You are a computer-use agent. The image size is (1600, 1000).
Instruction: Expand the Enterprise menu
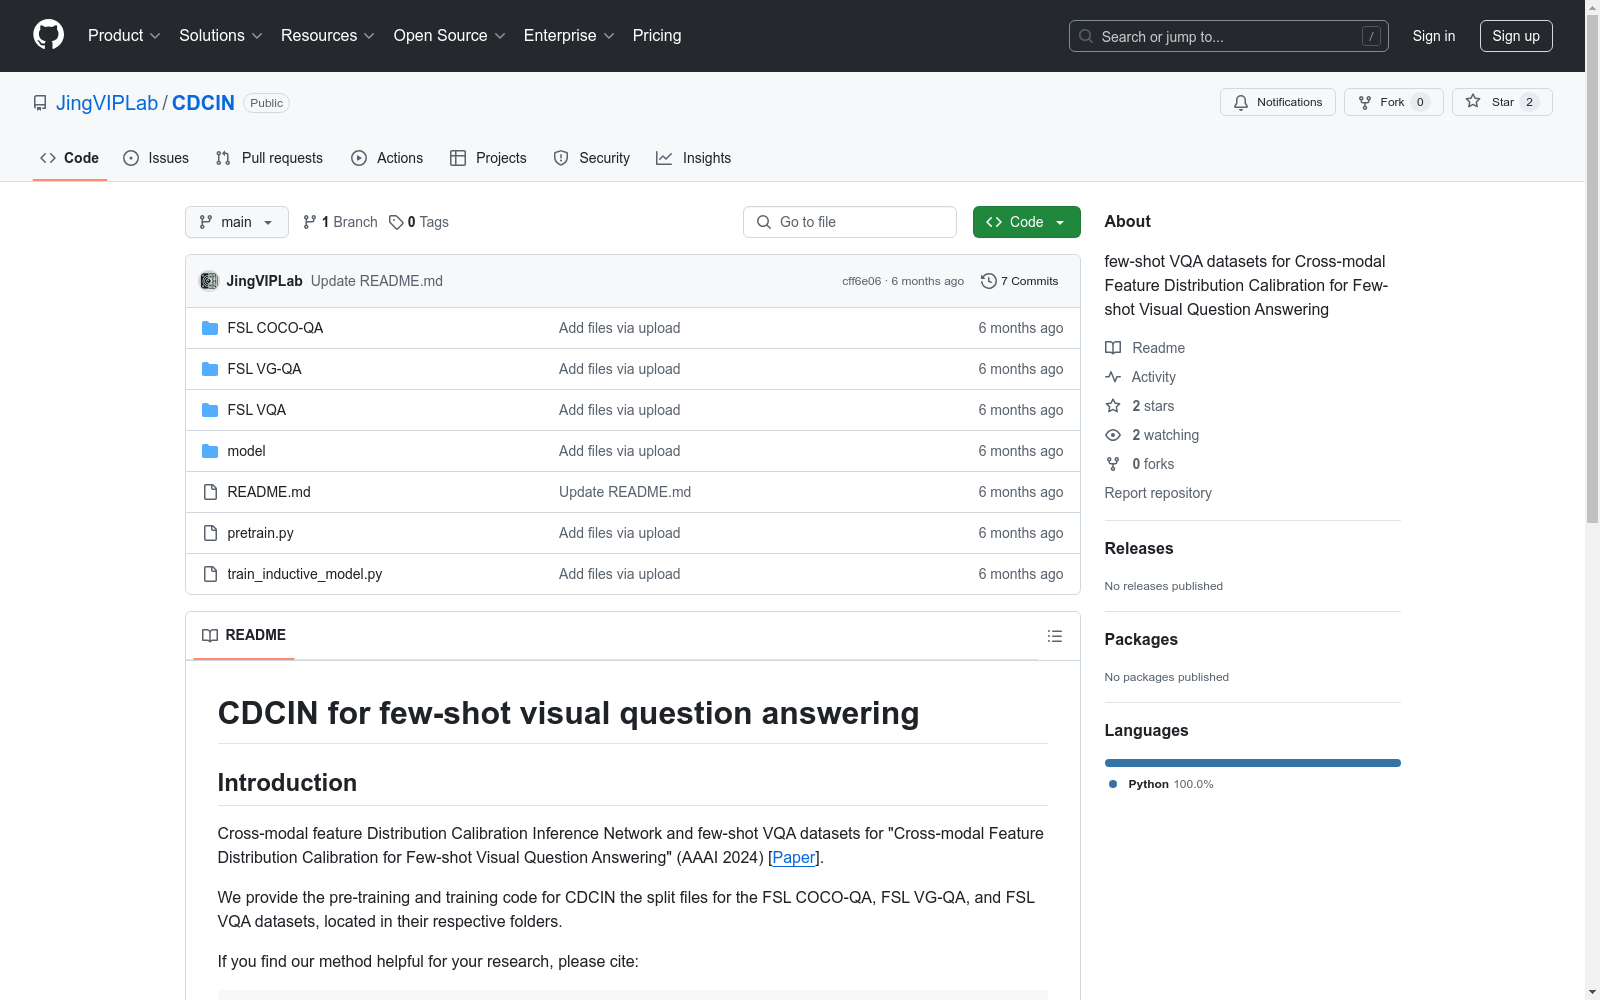569,35
